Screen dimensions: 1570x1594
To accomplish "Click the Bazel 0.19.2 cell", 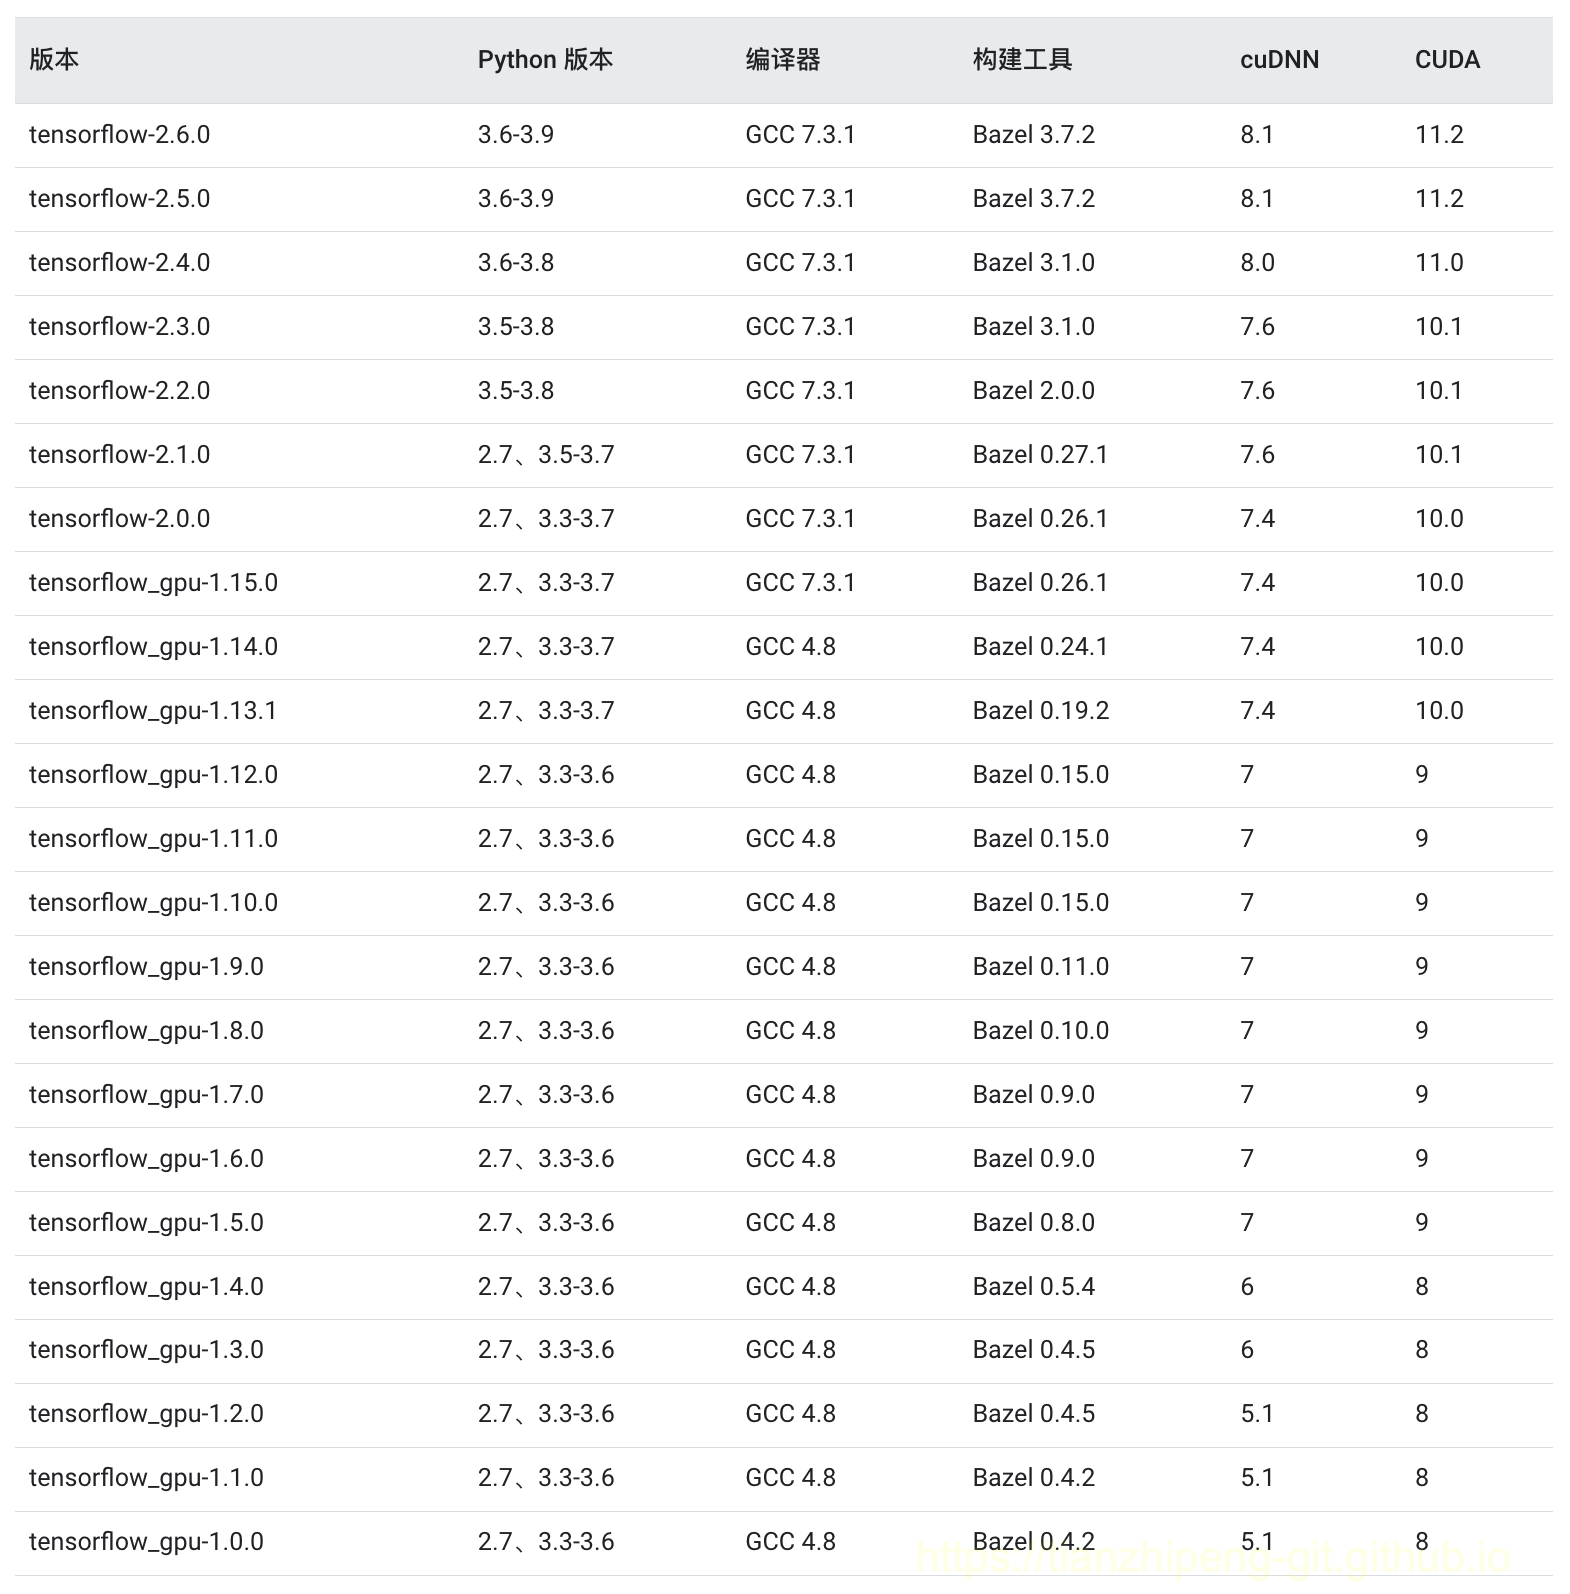I will (1040, 711).
